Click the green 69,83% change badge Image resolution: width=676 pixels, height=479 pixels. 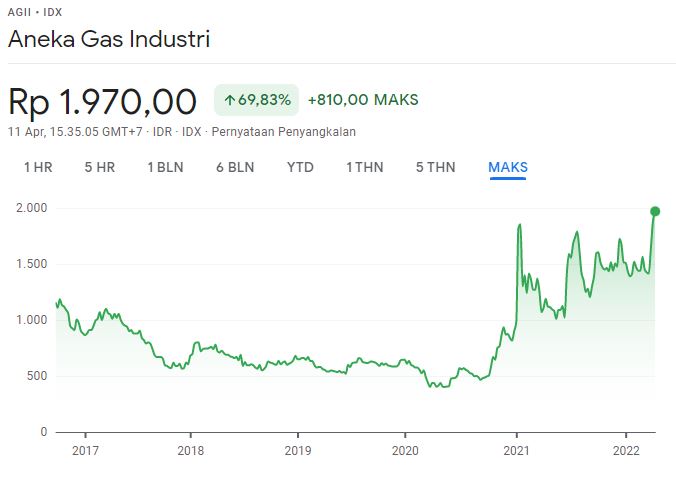257,100
